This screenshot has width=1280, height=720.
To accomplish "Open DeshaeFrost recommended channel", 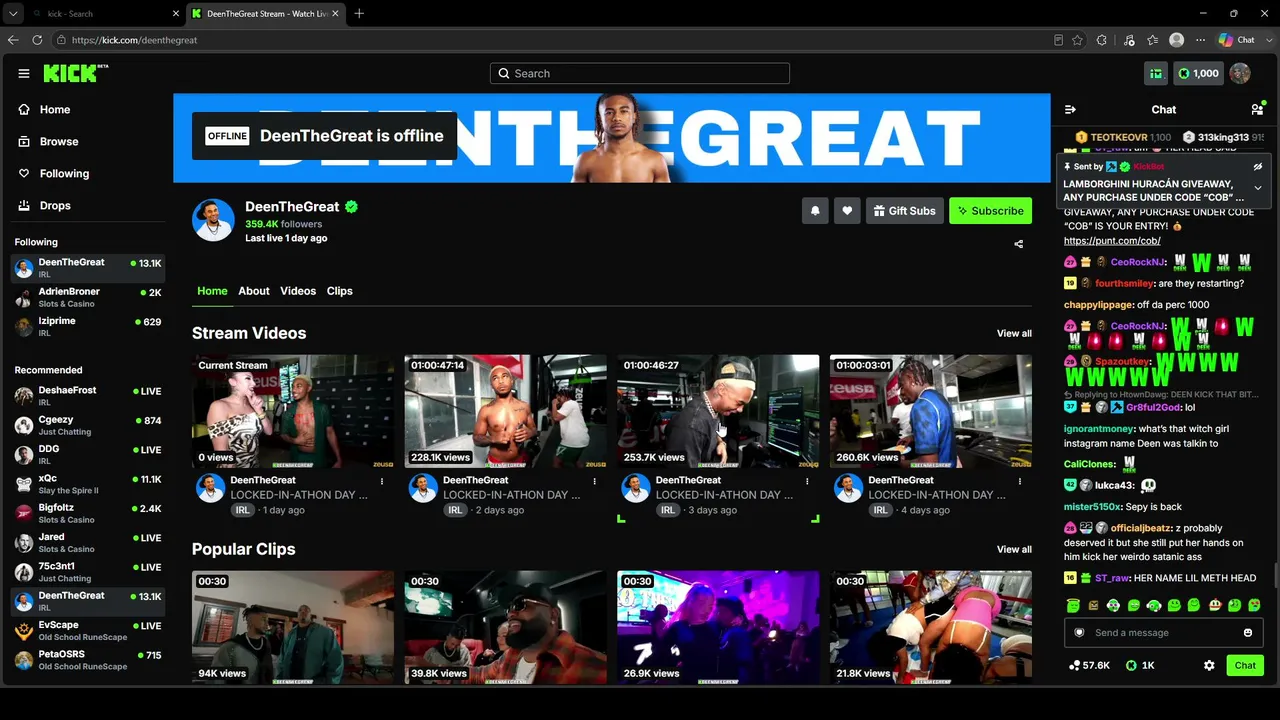I will point(87,396).
